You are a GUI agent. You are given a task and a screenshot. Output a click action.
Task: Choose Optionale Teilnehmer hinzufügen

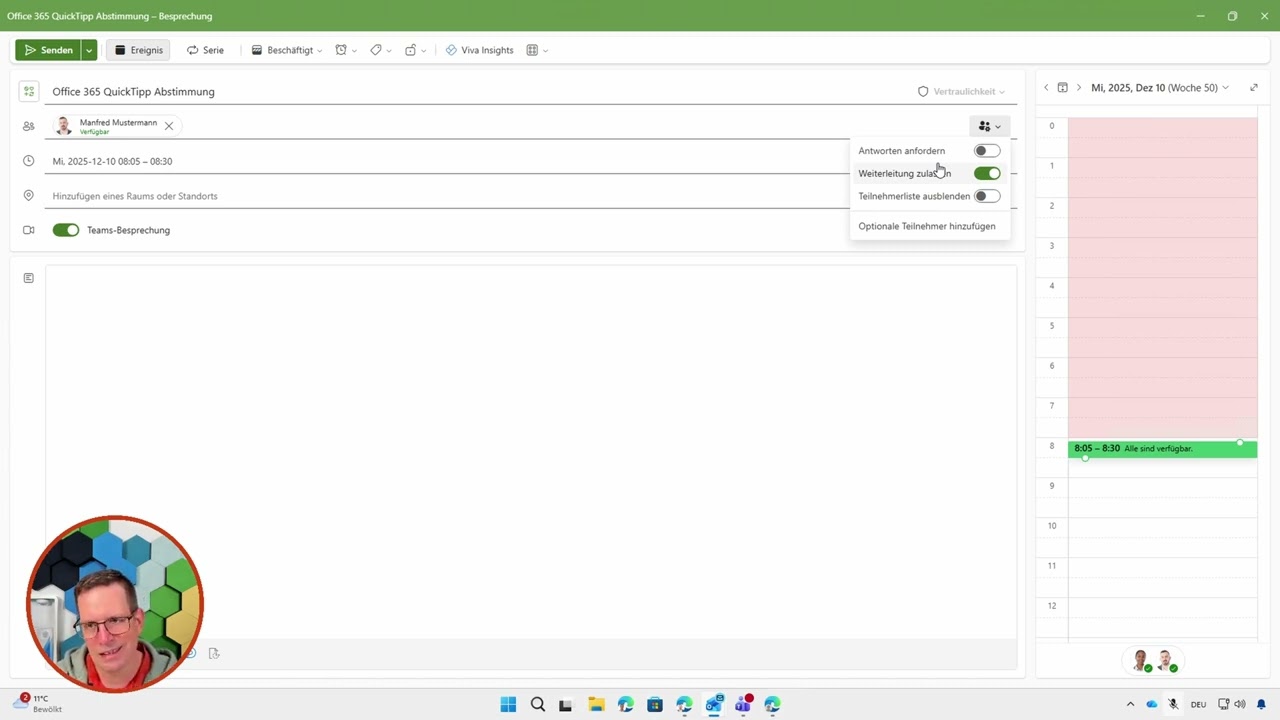(x=927, y=226)
